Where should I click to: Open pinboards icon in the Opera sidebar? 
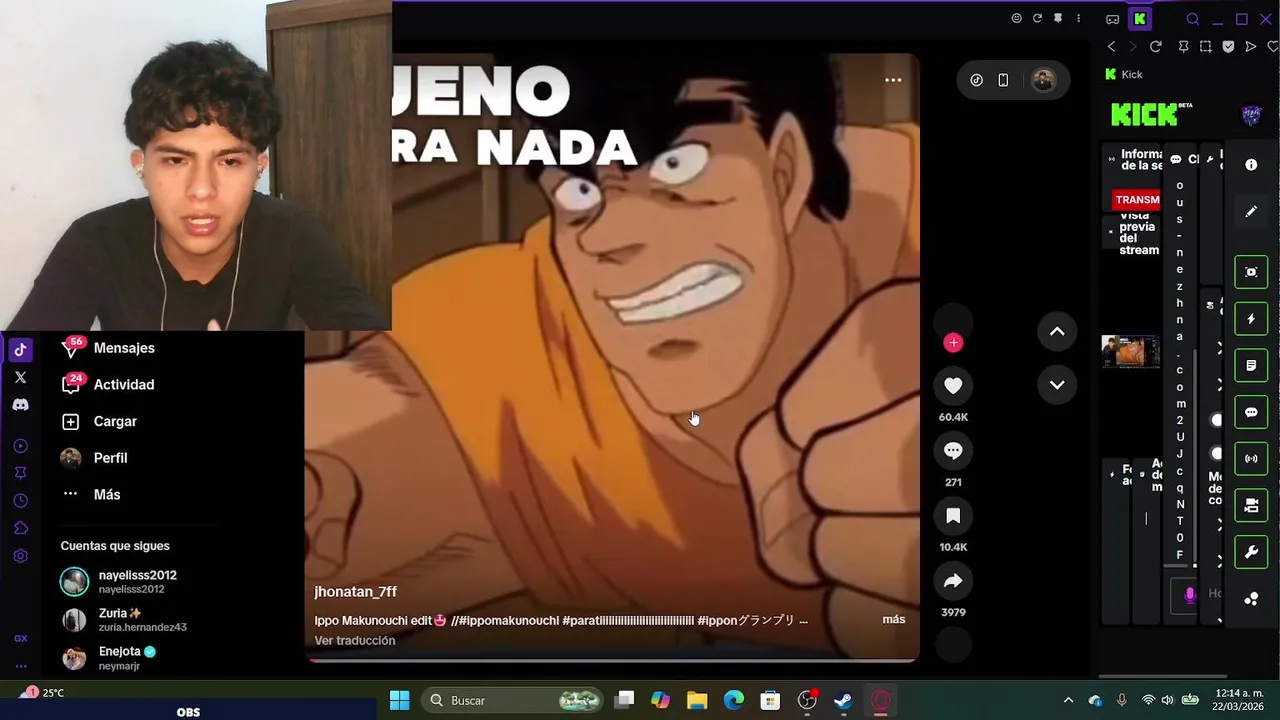(x=20, y=473)
